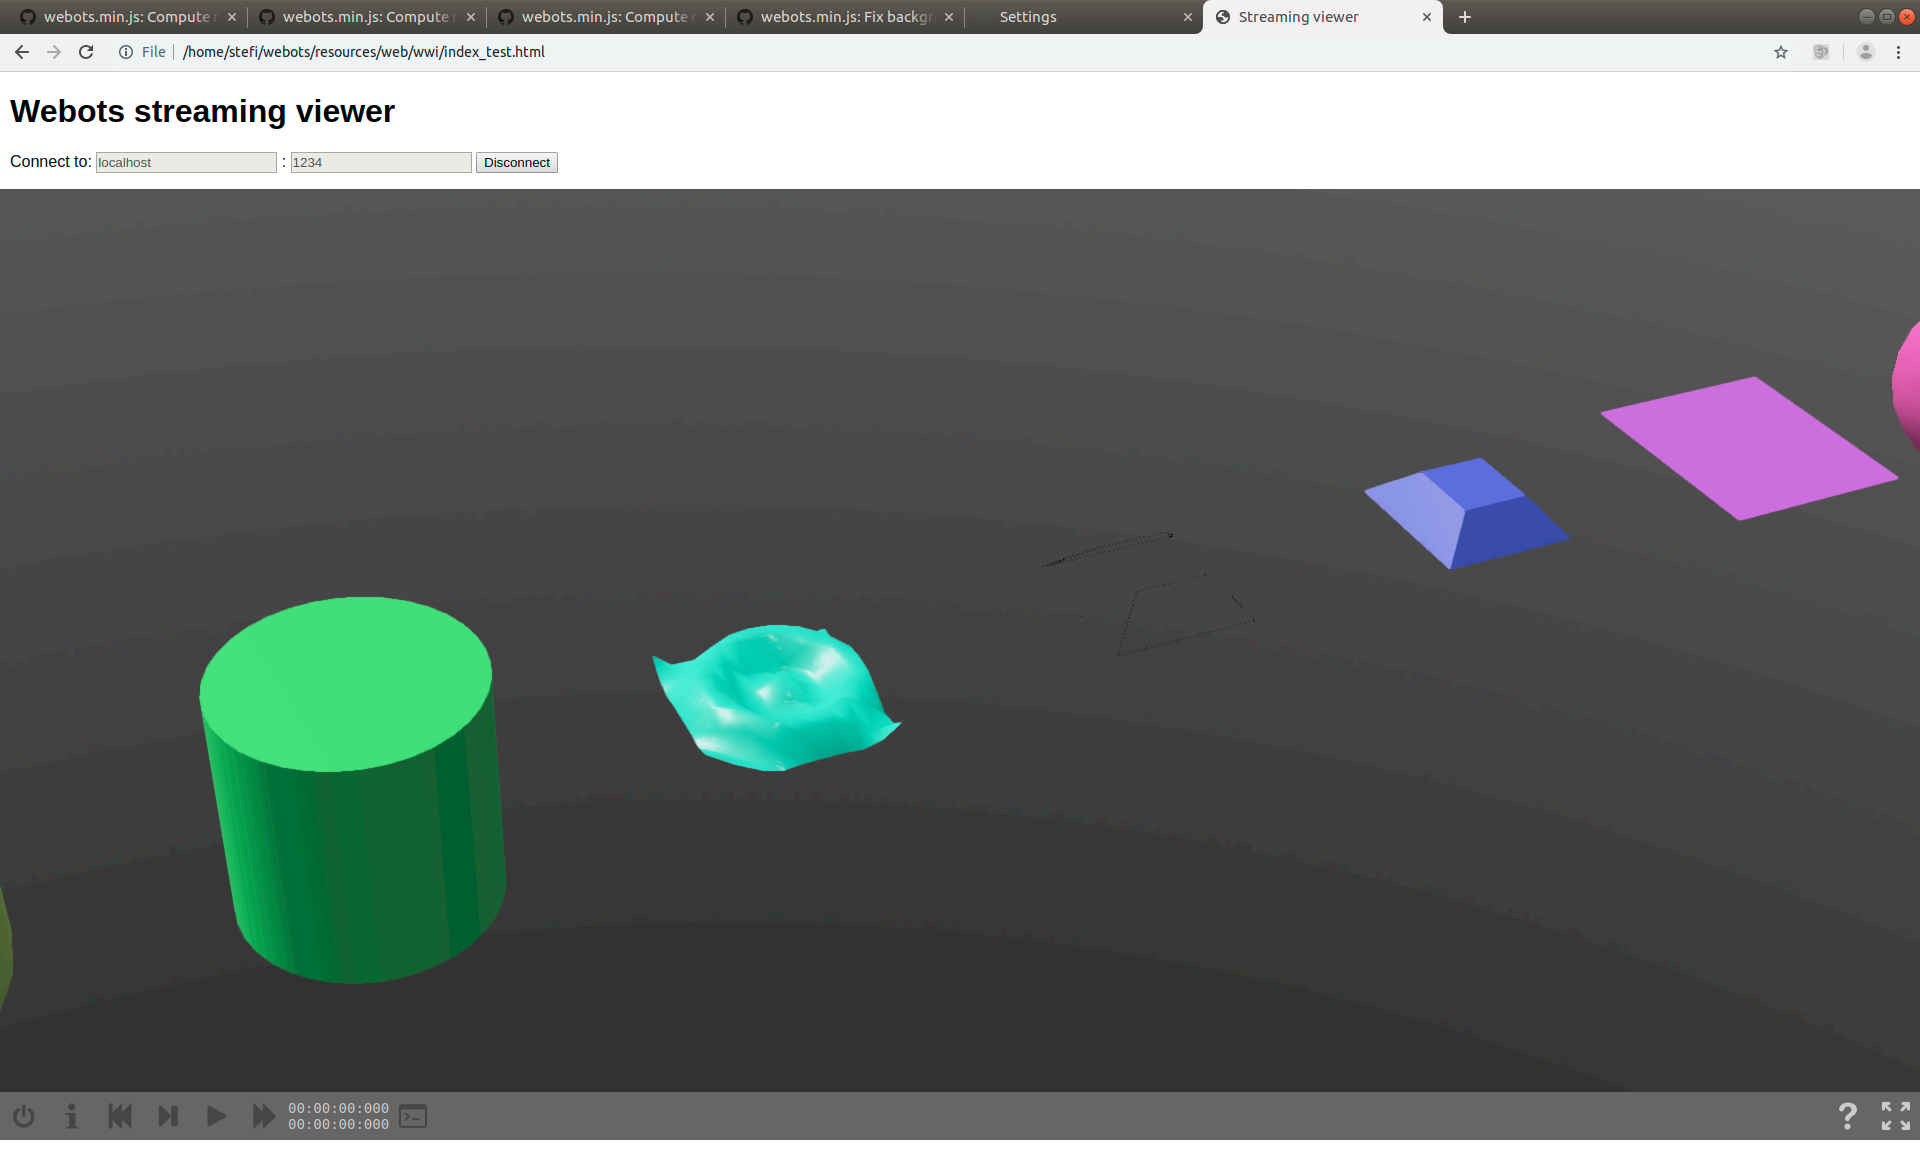This screenshot has height=1173, width=1920.
Task: Click the help question mark icon
Action: tap(1847, 1116)
